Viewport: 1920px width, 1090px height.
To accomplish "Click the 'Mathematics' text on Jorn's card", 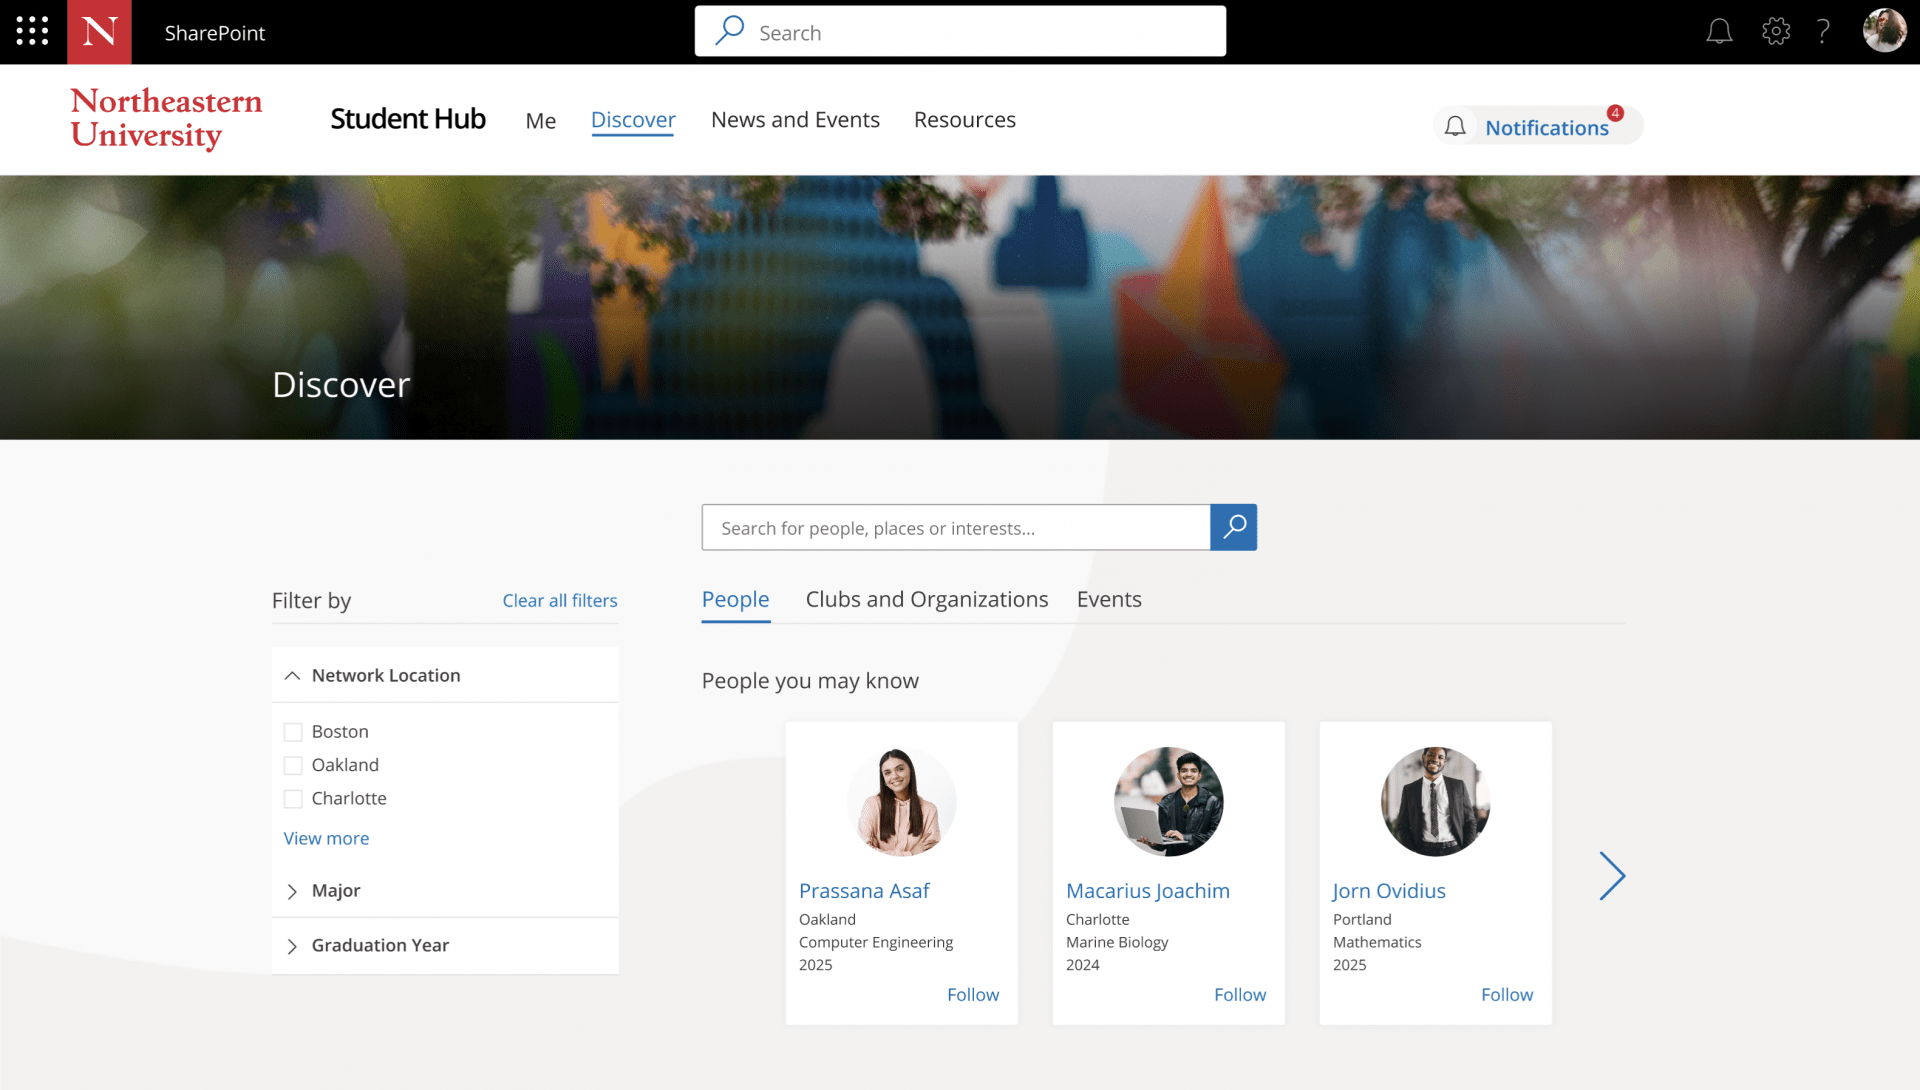I will pos(1376,942).
